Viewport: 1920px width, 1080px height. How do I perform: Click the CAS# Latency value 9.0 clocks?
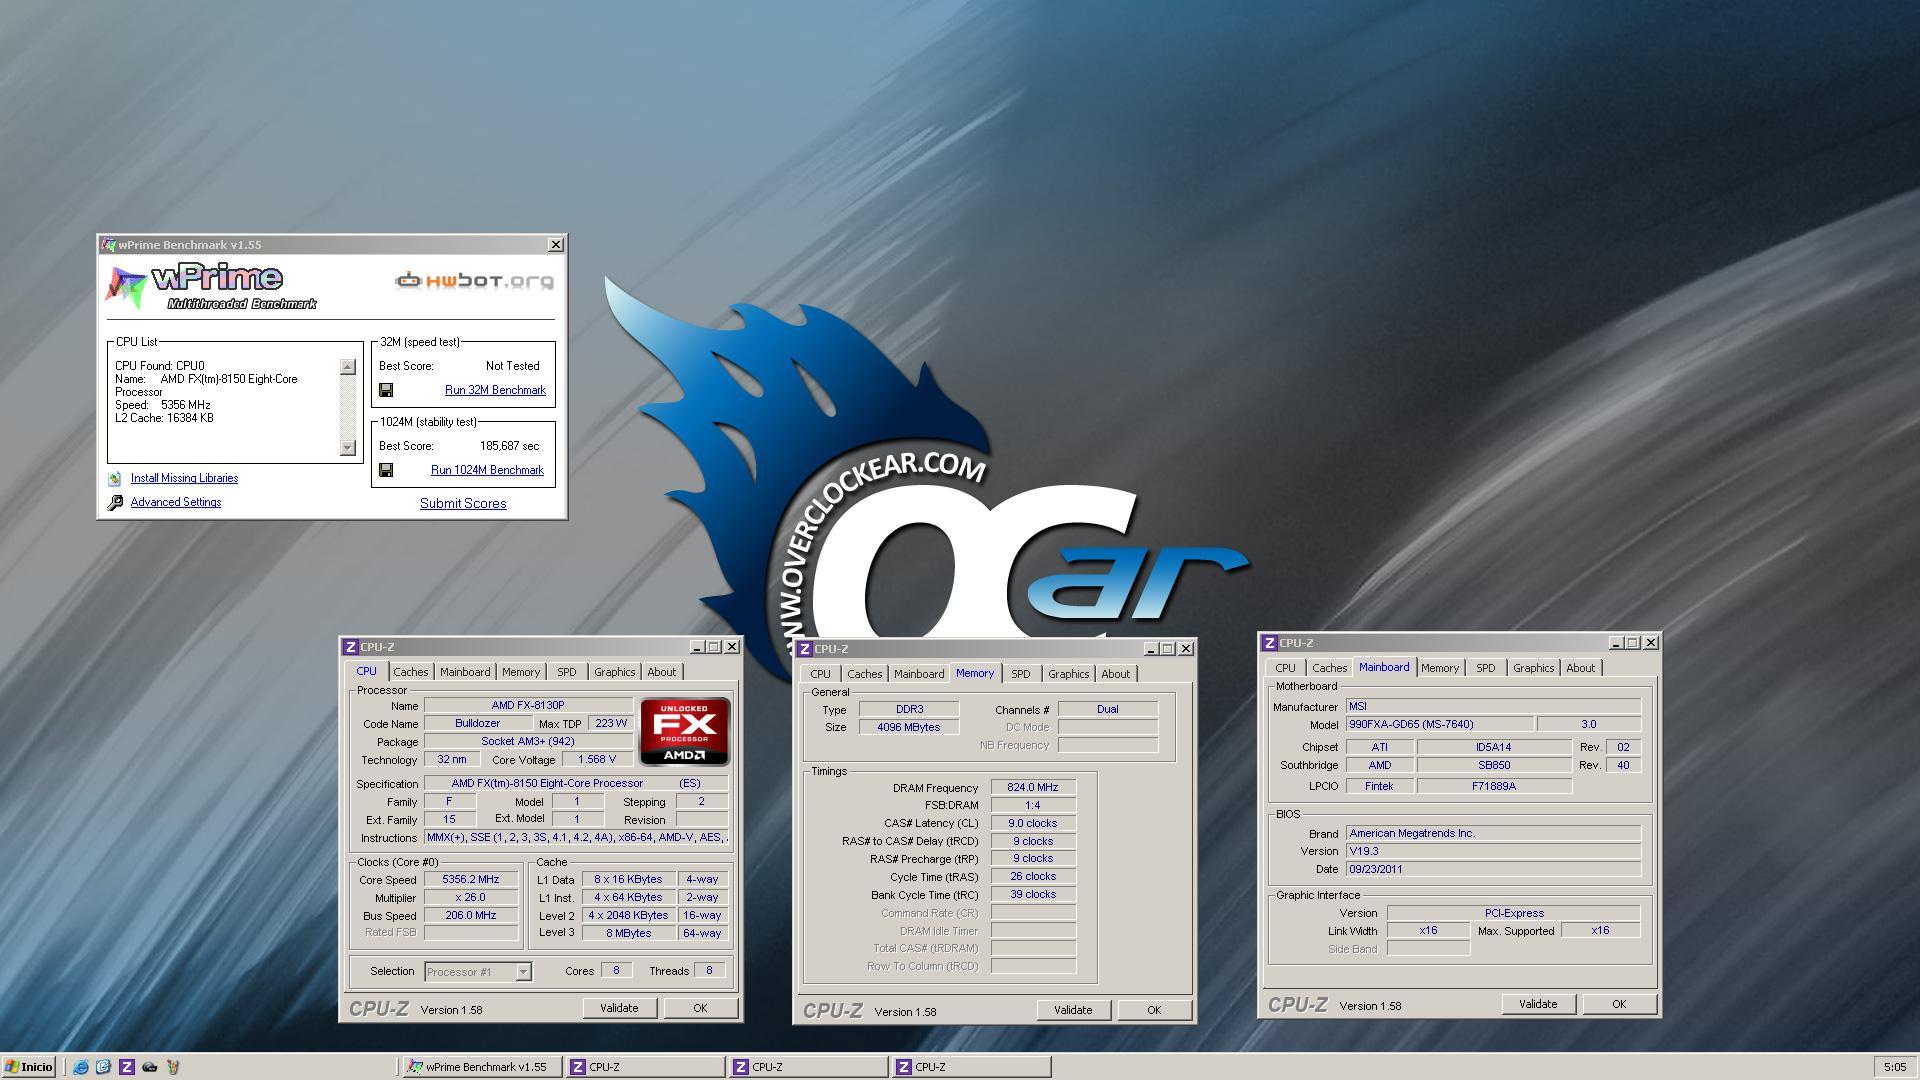(1033, 823)
